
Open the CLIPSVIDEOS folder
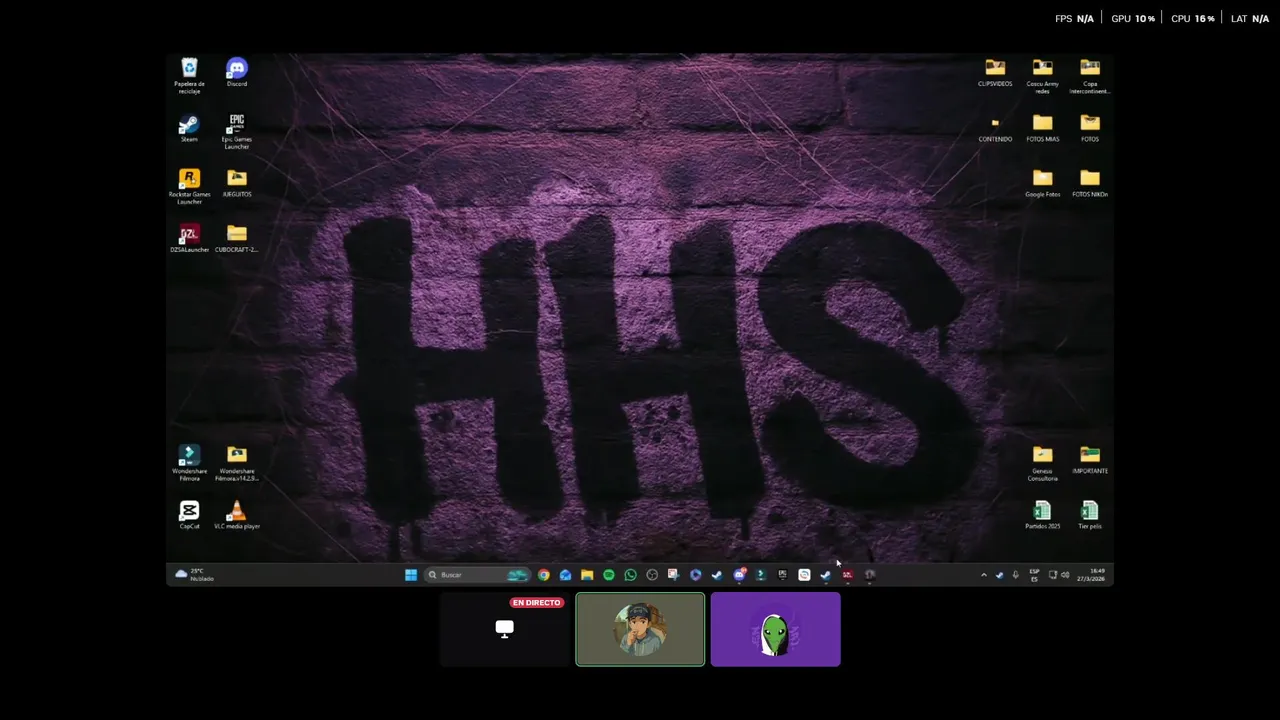click(995, 72)
